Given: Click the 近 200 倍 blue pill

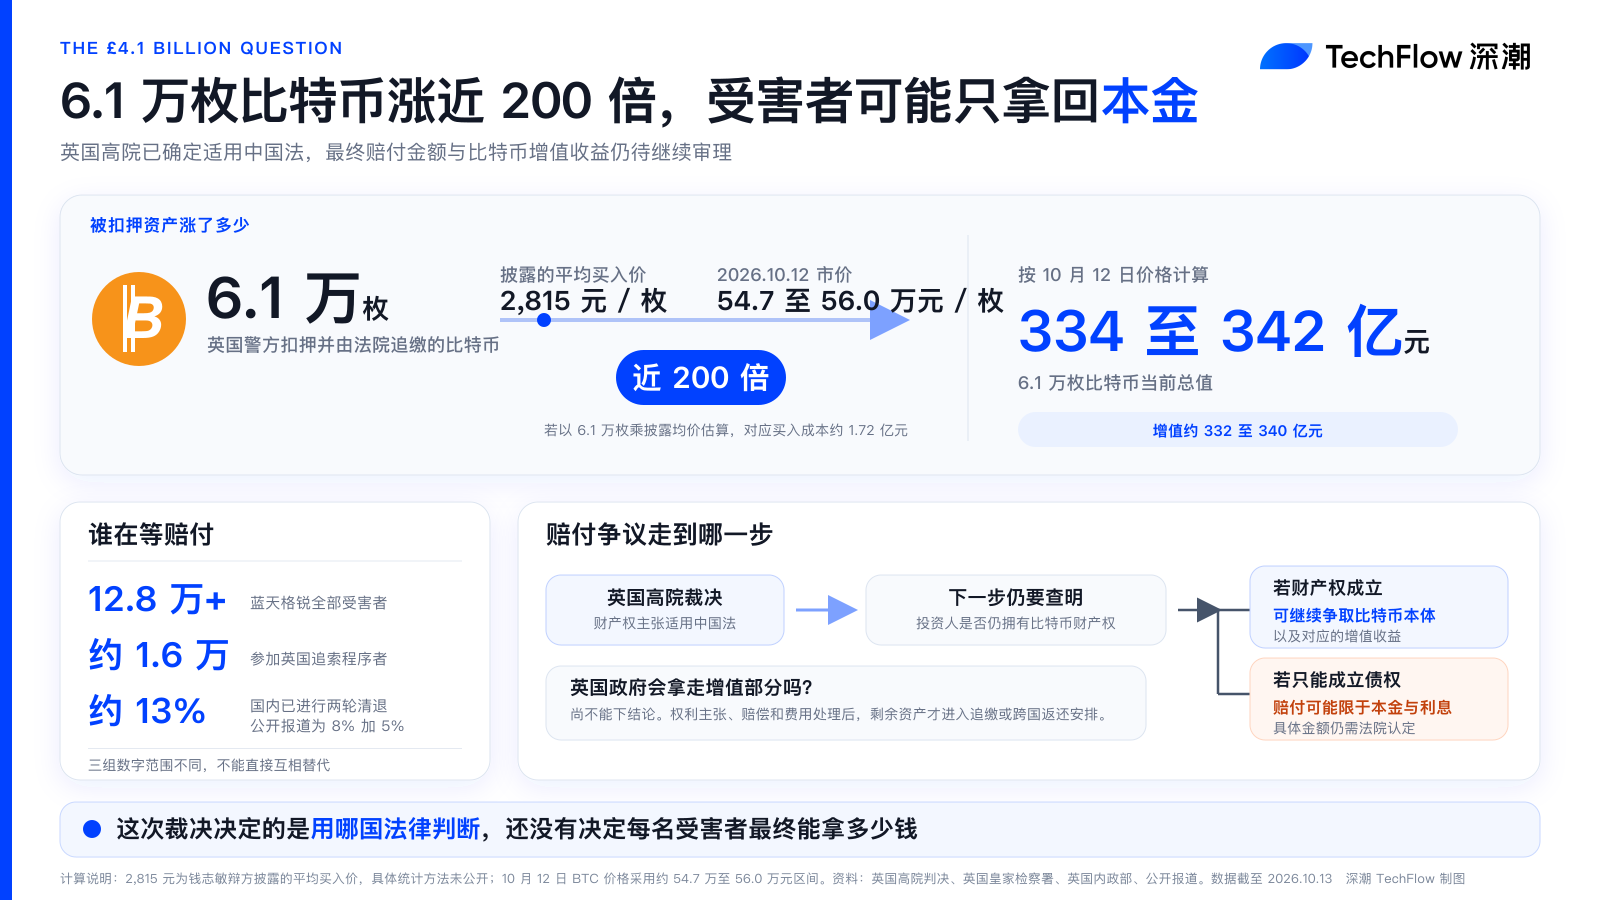Looking at the screenshot, I should pyautogui.click(x=701, y=377).
